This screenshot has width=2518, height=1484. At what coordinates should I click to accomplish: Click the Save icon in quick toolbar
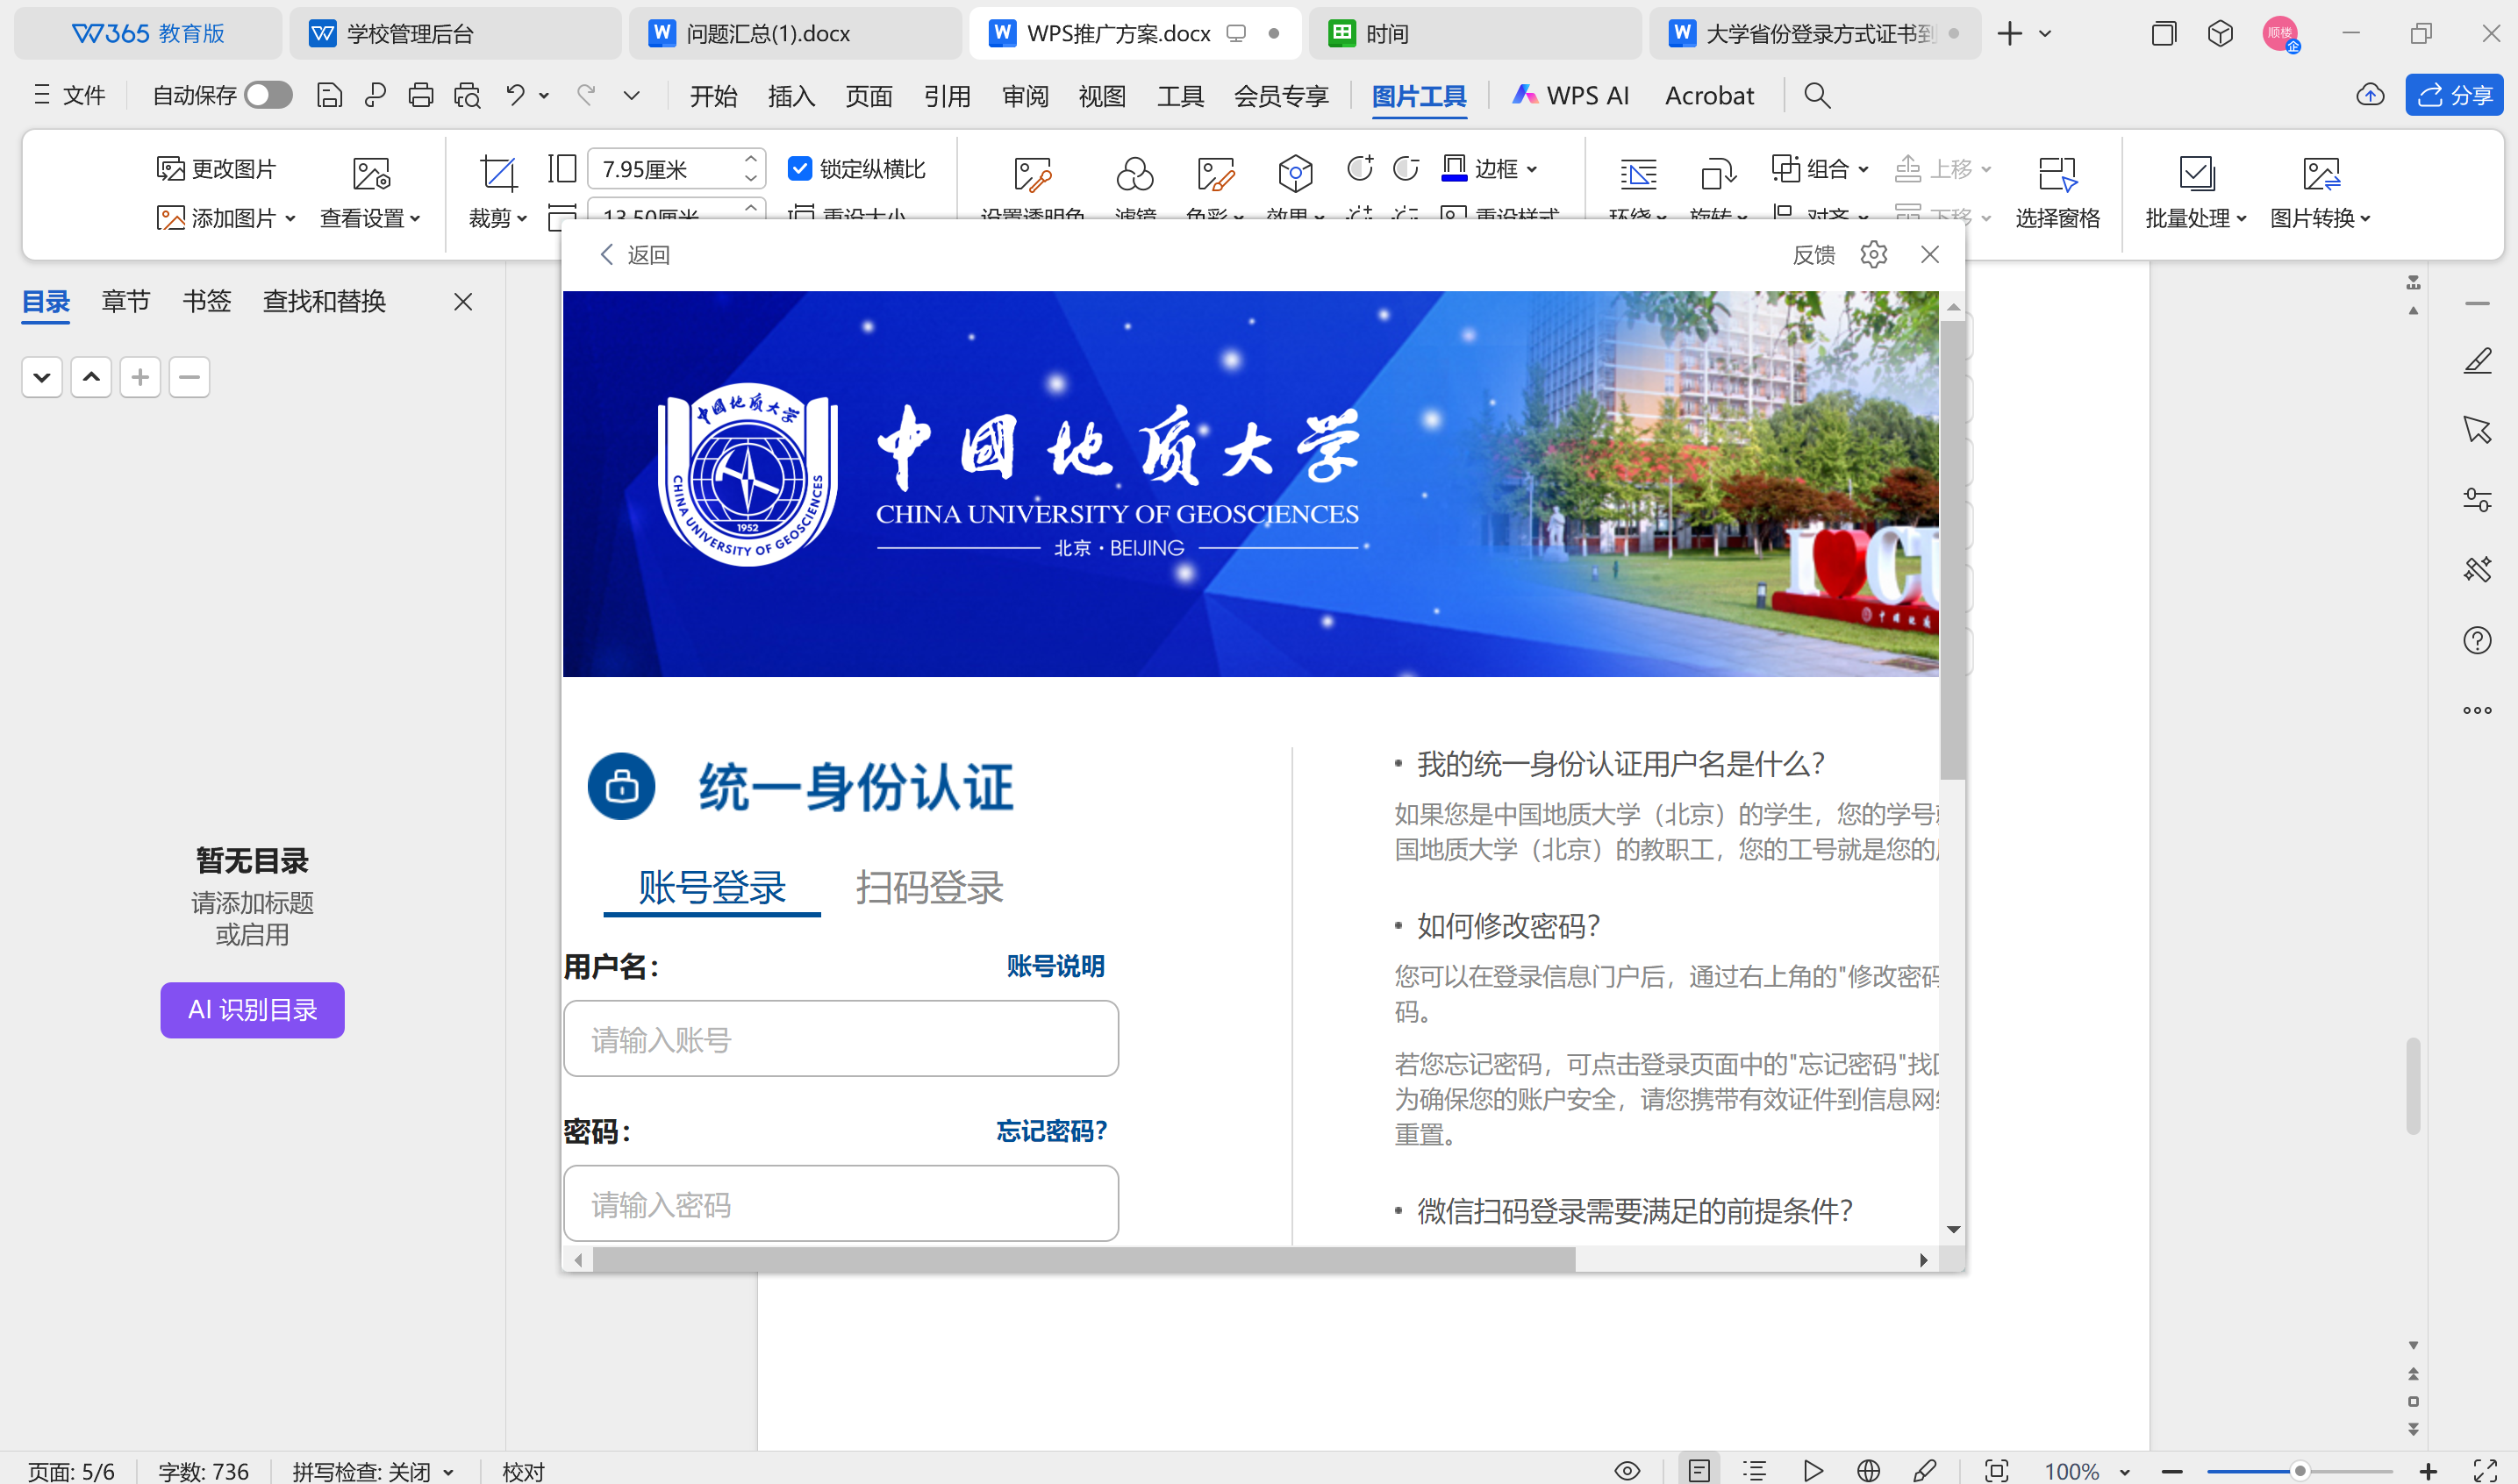(x=329, y=95)
